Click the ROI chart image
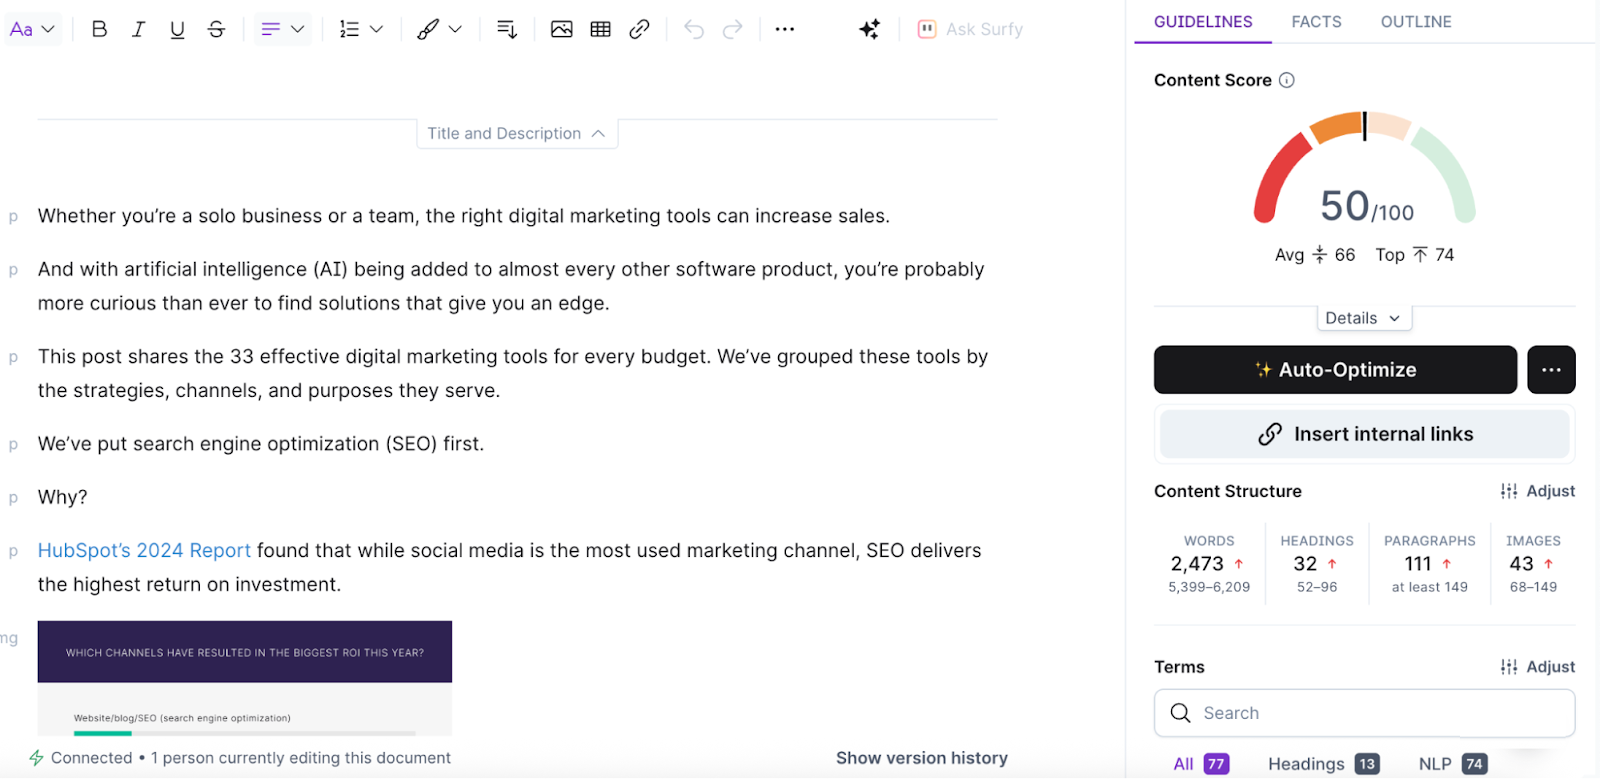This screenshot has height=779, width=1600. point(245,678)
